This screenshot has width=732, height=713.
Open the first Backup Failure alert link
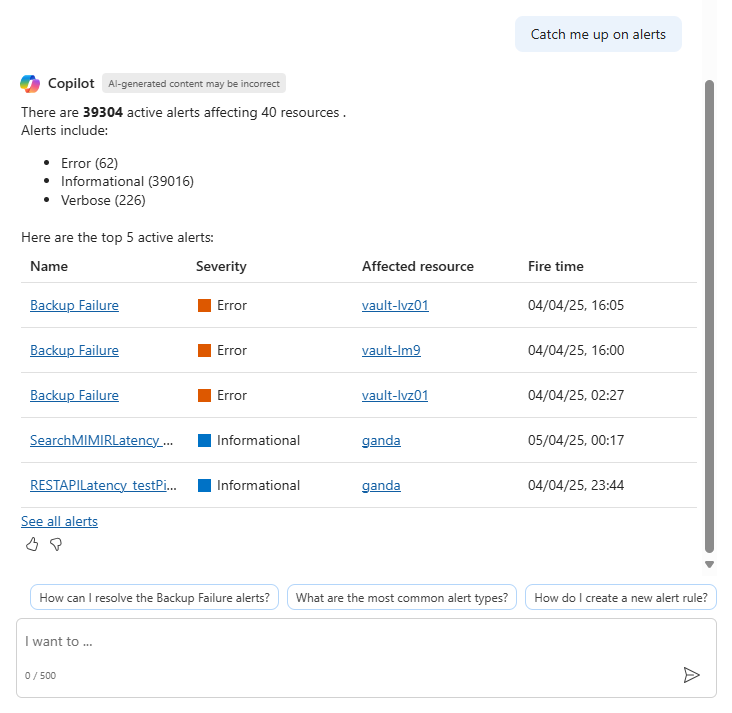[74, 306]
